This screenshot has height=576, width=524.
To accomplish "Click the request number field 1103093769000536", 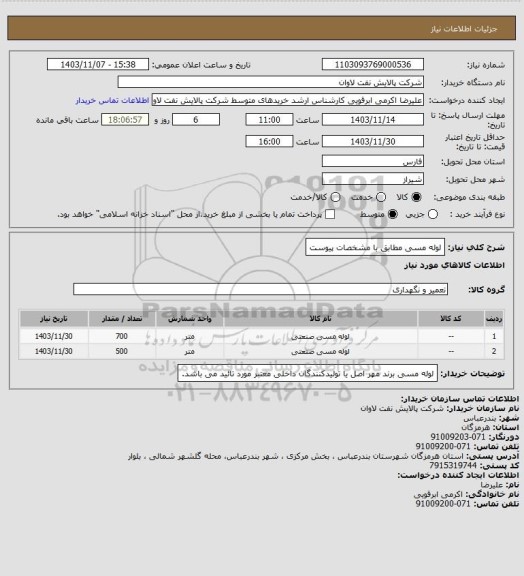I will (373, 64).
